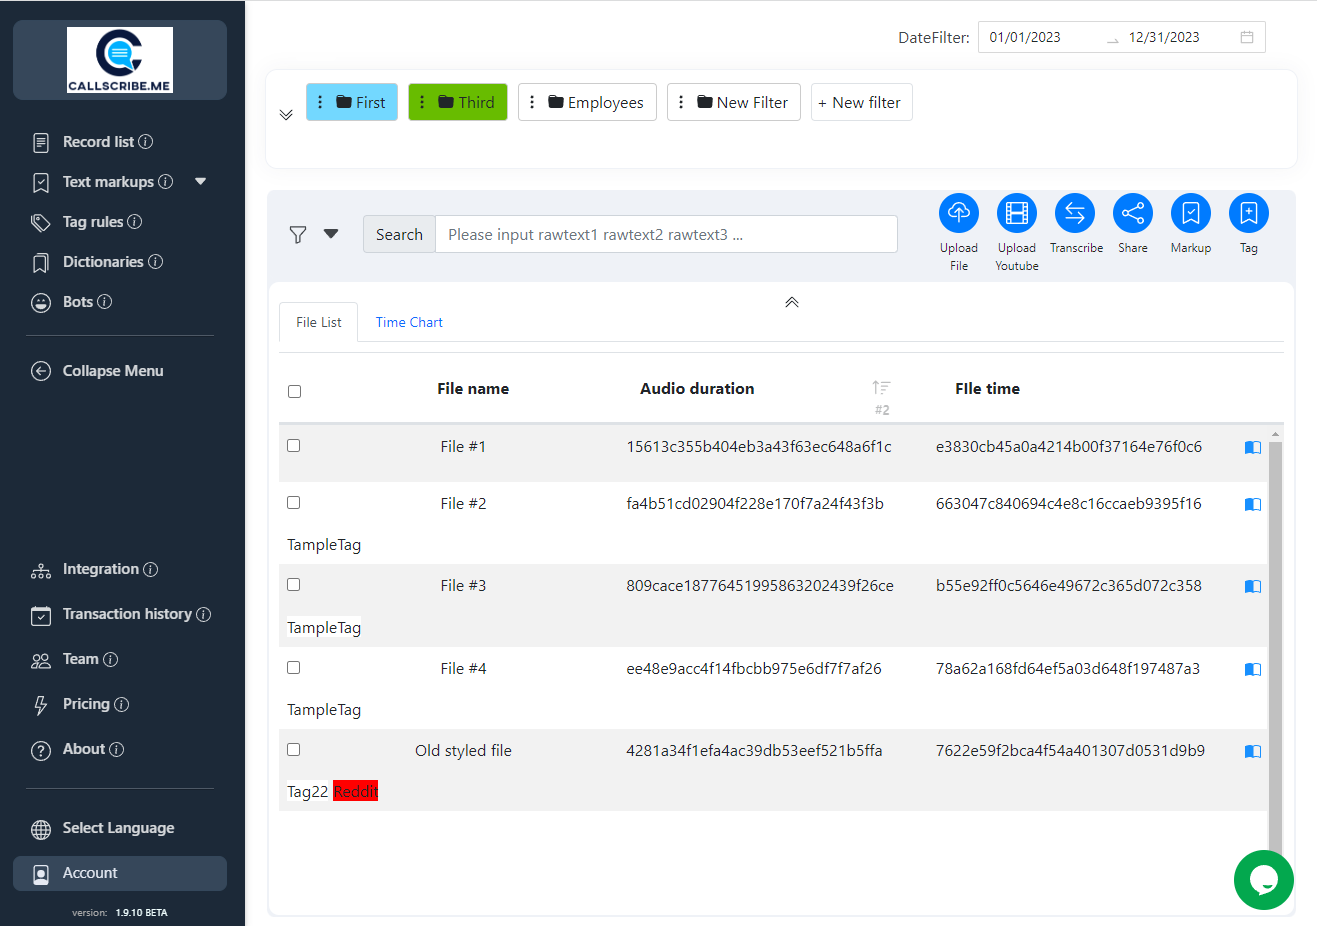
Task: Open the three-dot menu on Employees filter
Action: [x=532, y=102]
